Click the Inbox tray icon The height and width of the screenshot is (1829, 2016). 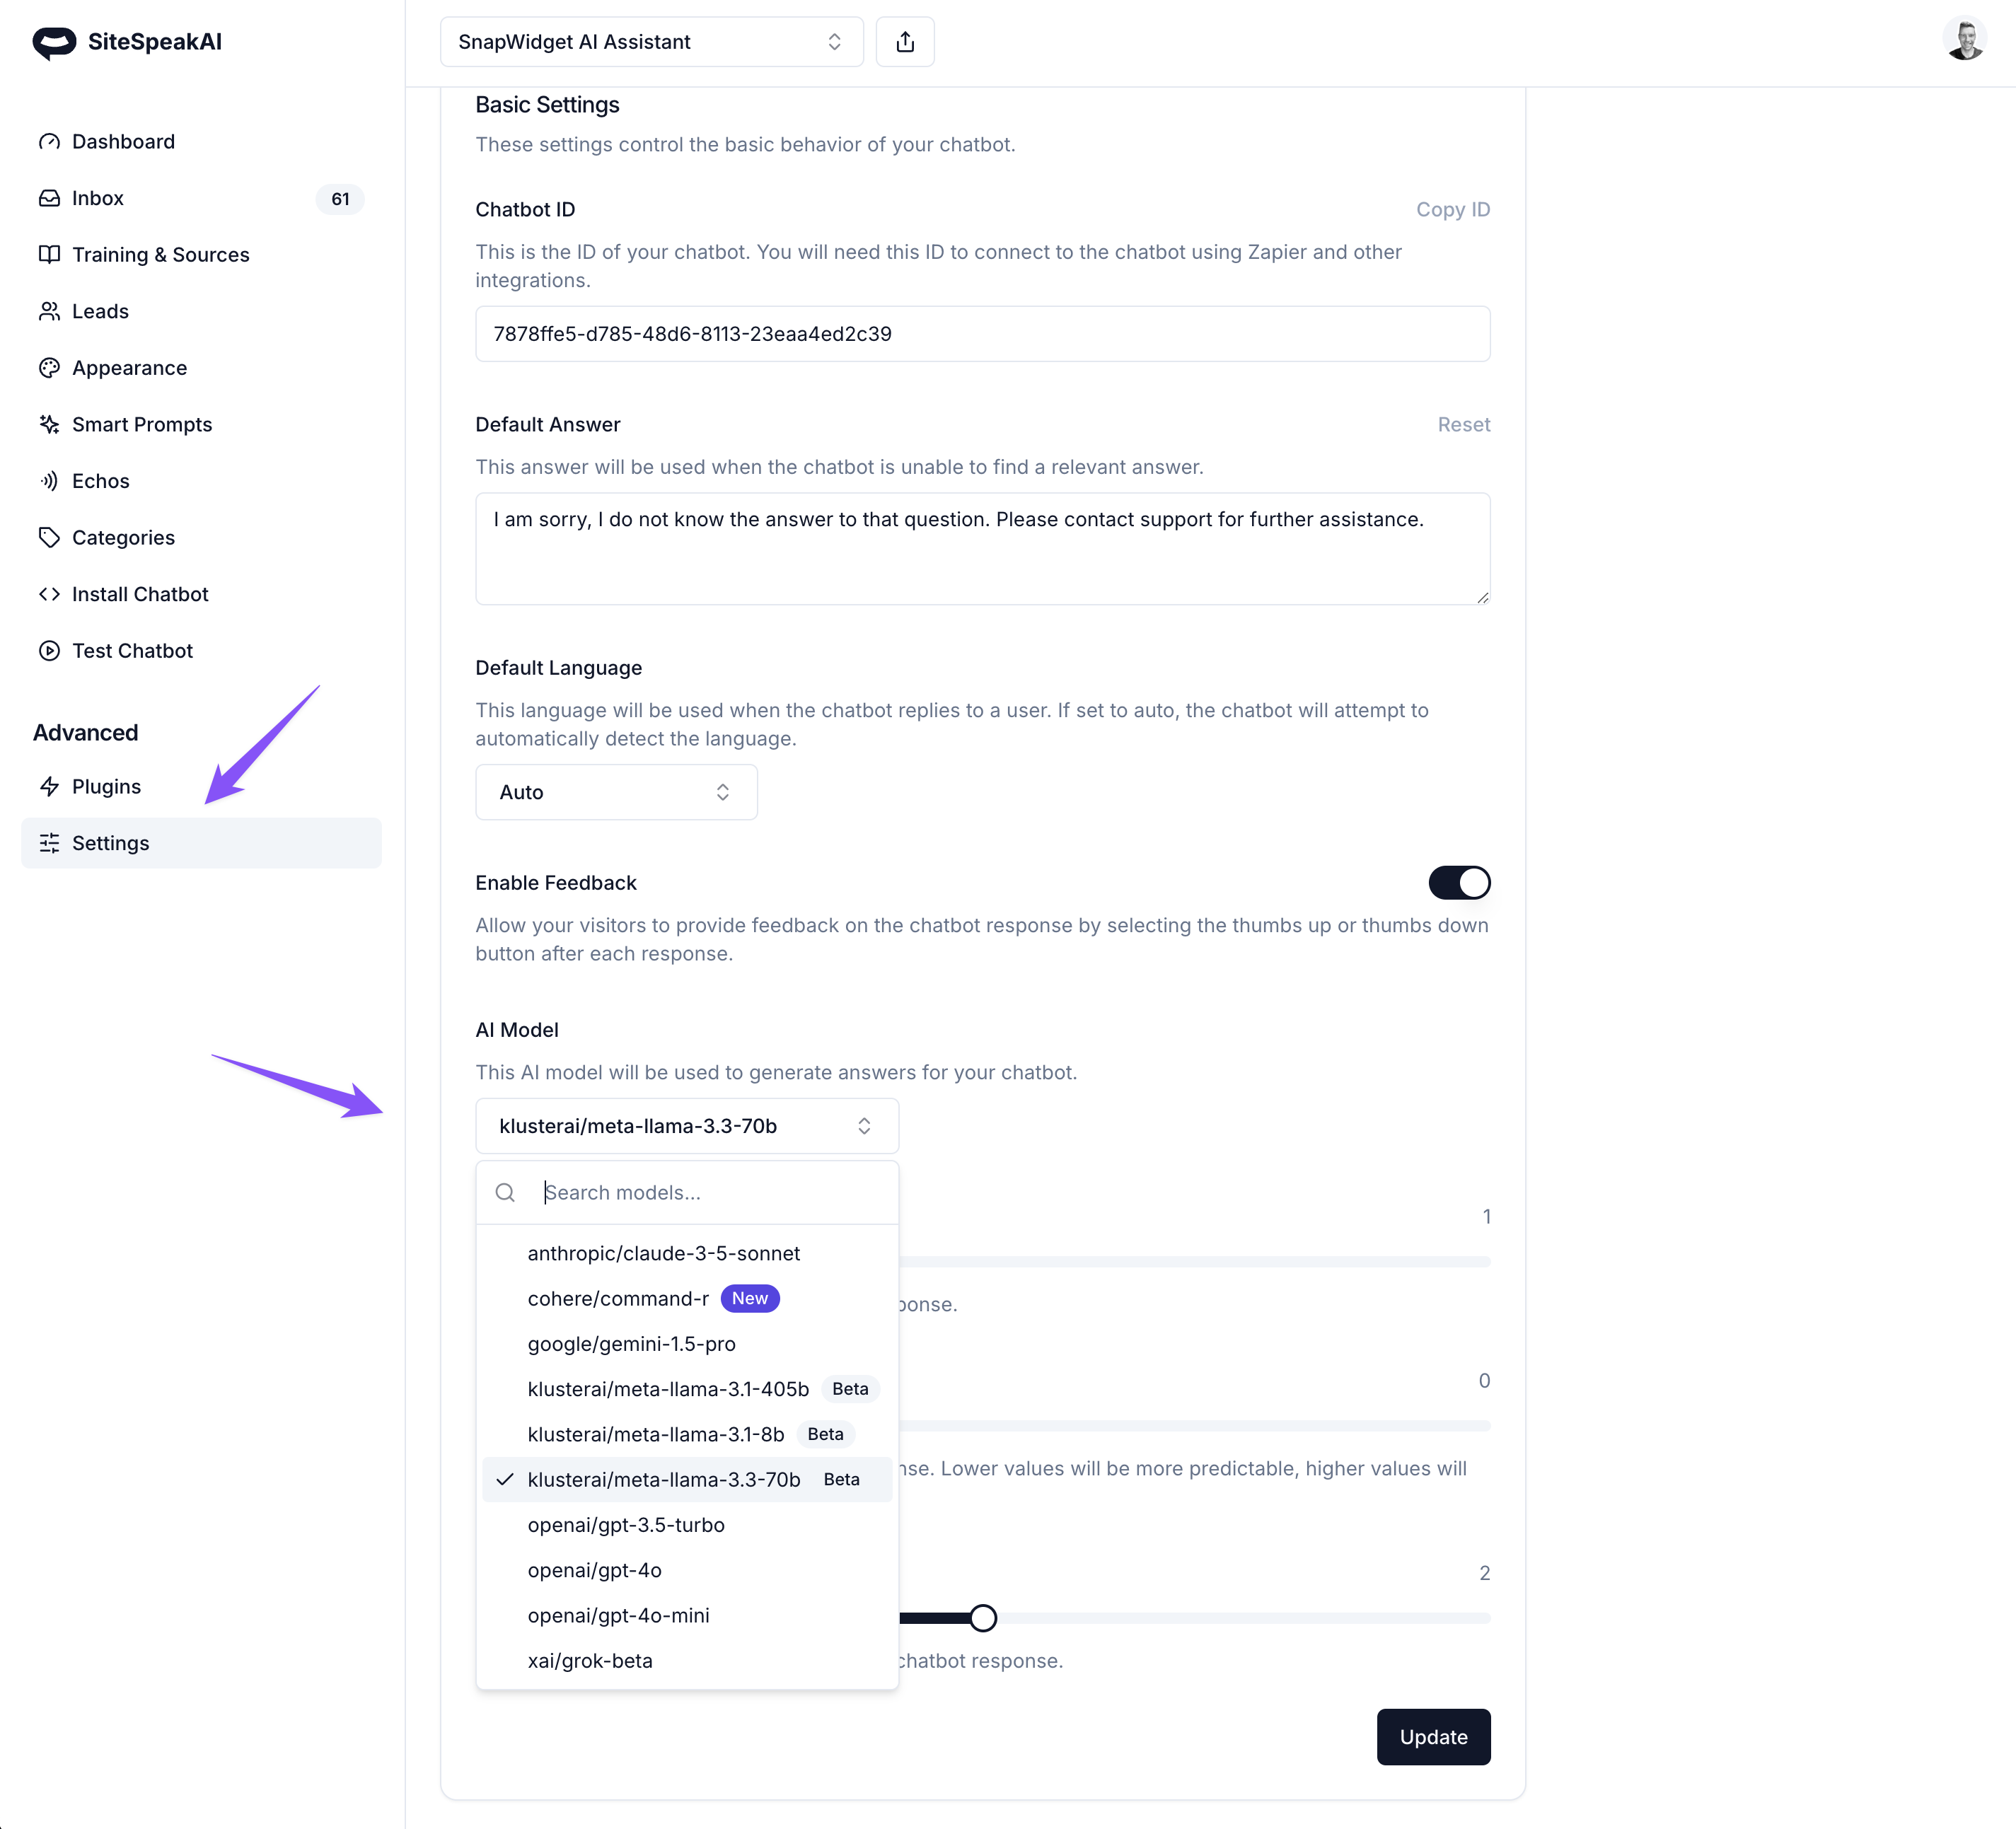pos(49,198)
